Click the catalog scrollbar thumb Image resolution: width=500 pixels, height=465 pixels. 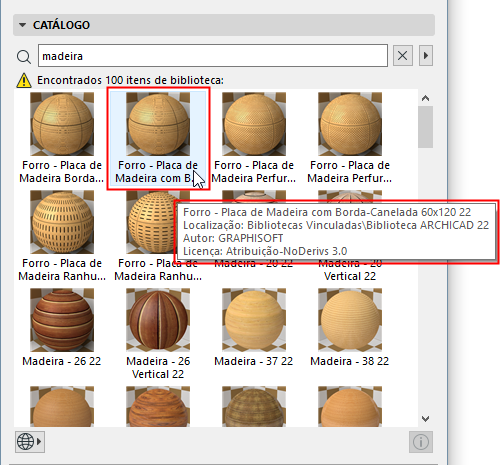click(x=425, y=127)
